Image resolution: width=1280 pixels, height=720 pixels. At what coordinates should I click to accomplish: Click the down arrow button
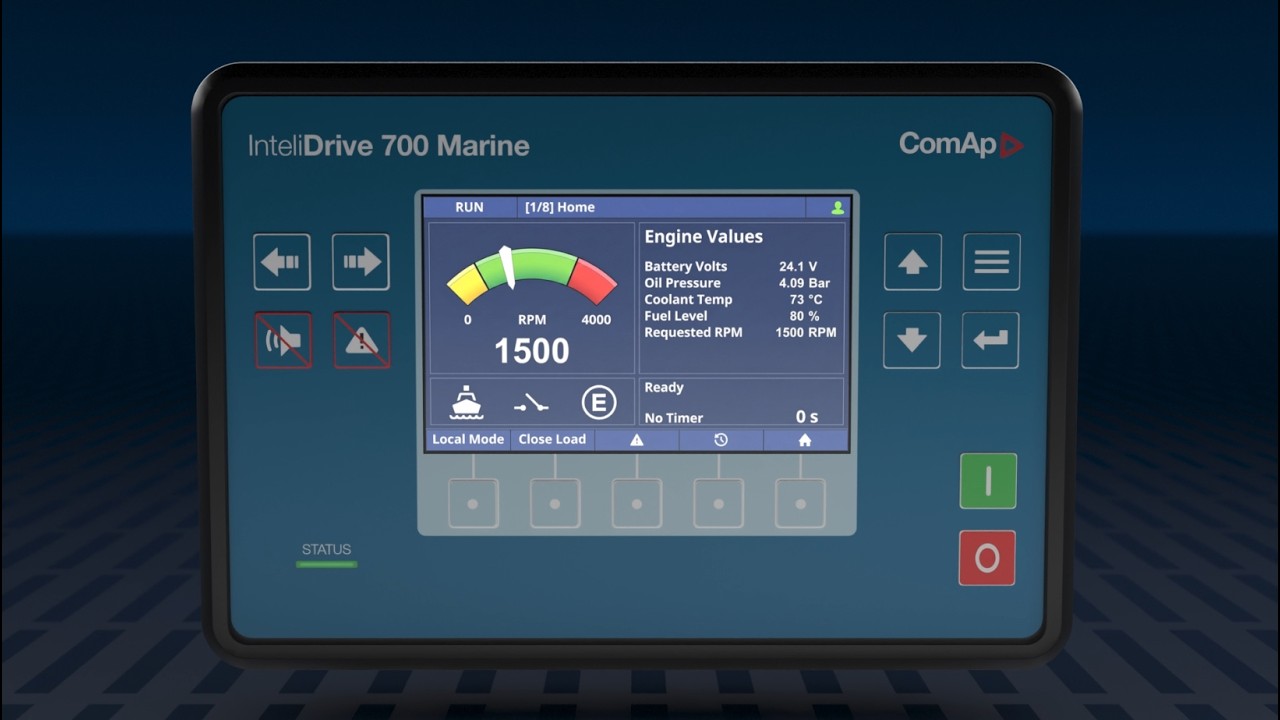[x=912, y=340]
